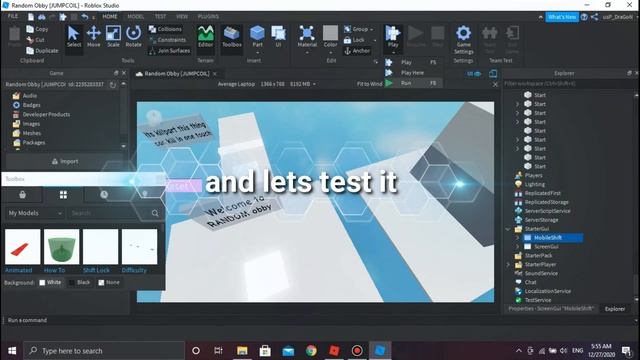
Task: Click the Group button
Action: [x=356, y=29]
